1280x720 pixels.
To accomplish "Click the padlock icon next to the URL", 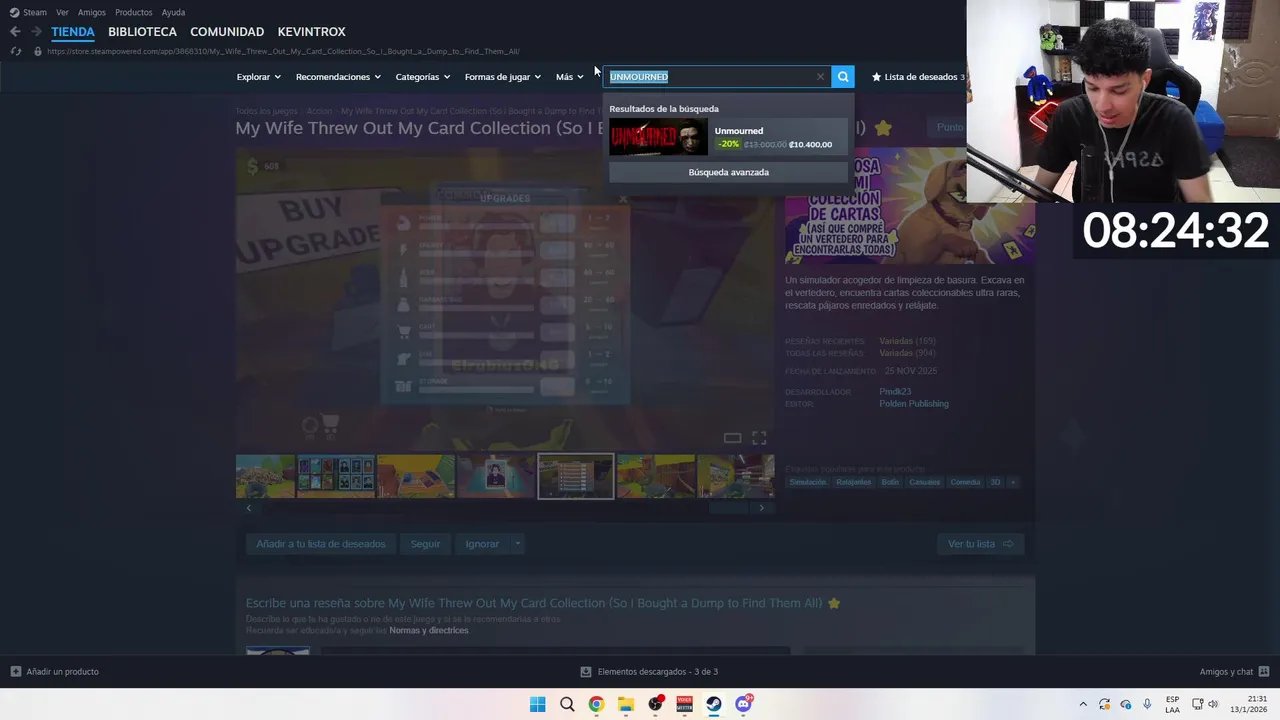I will [x=37, y=51].
